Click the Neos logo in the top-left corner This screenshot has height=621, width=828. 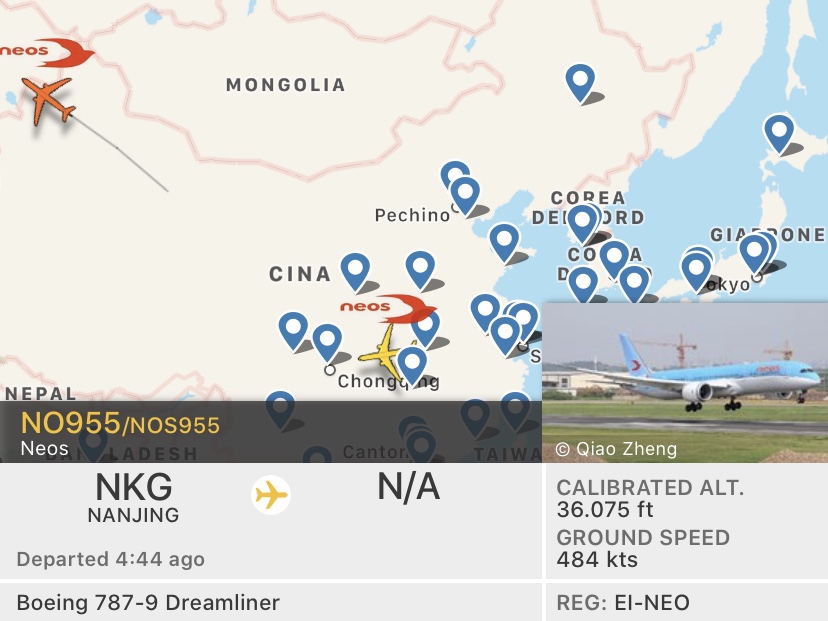45,50
